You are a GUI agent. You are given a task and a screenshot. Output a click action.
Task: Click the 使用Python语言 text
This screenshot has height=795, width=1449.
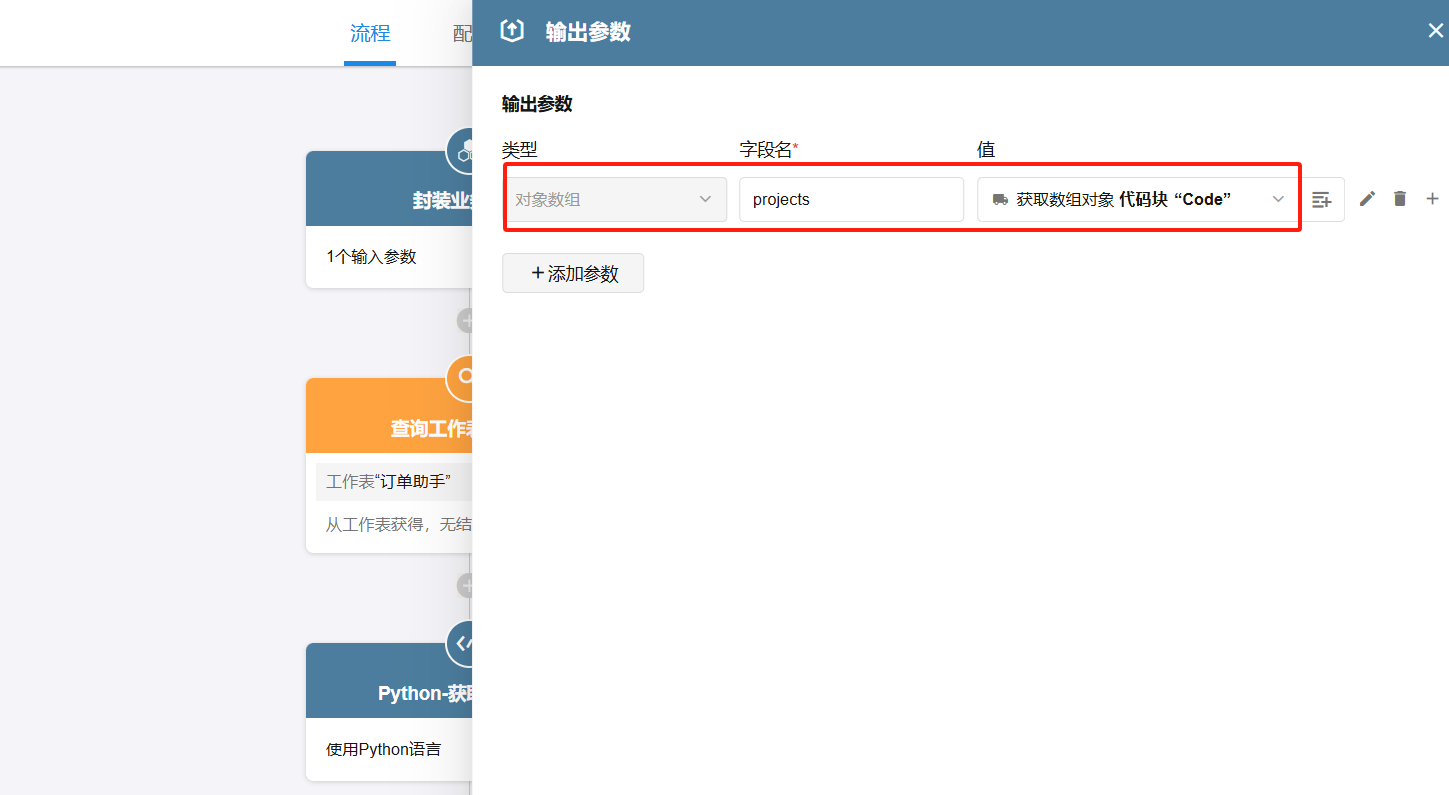pyautogui.click(x=383, y=749)
